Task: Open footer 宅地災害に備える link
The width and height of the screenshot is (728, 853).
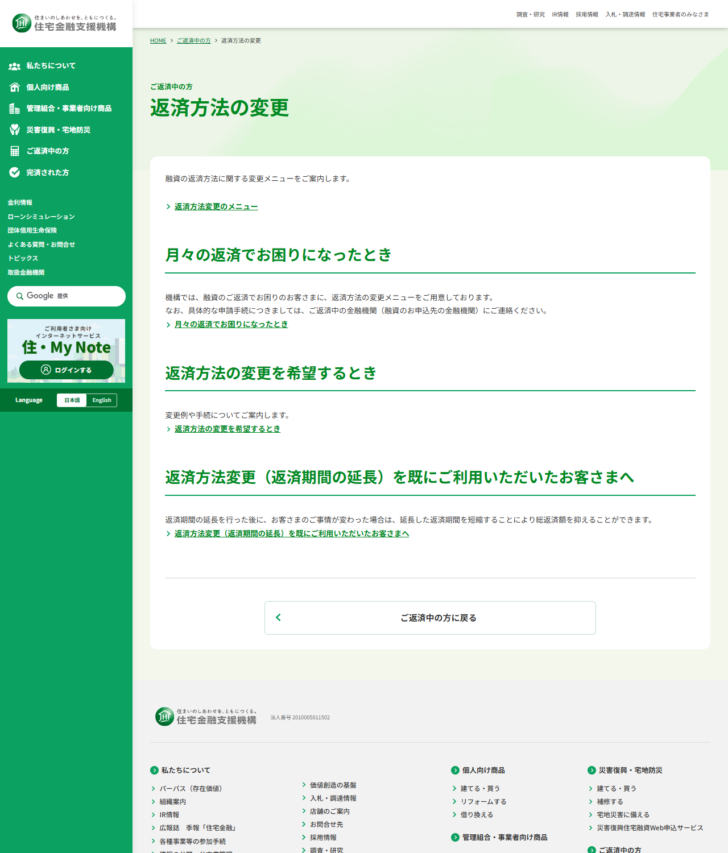Action: pos(623,814)
